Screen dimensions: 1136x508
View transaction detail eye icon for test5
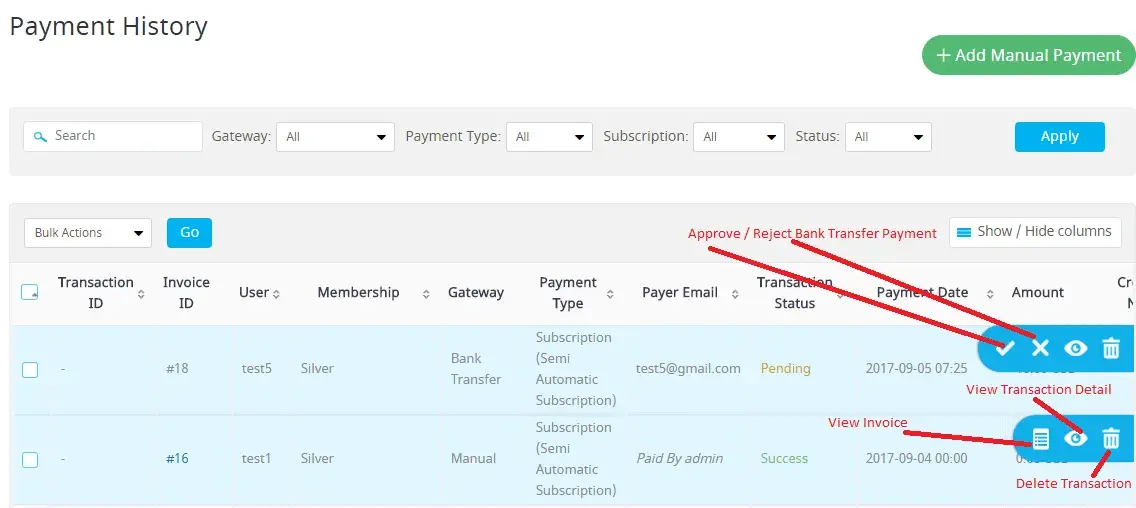1075,348
